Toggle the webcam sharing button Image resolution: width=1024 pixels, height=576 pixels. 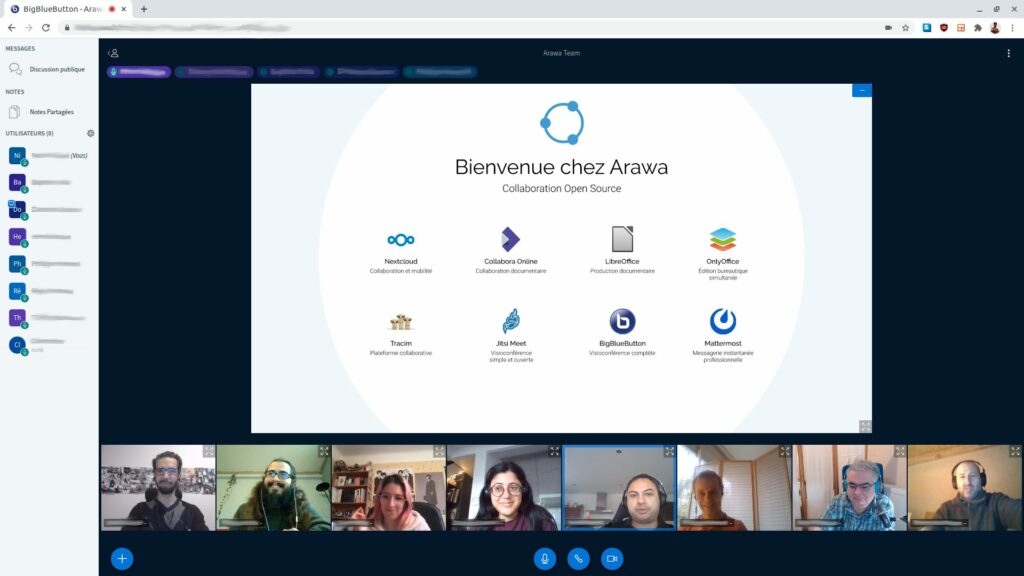pos(612,558)
